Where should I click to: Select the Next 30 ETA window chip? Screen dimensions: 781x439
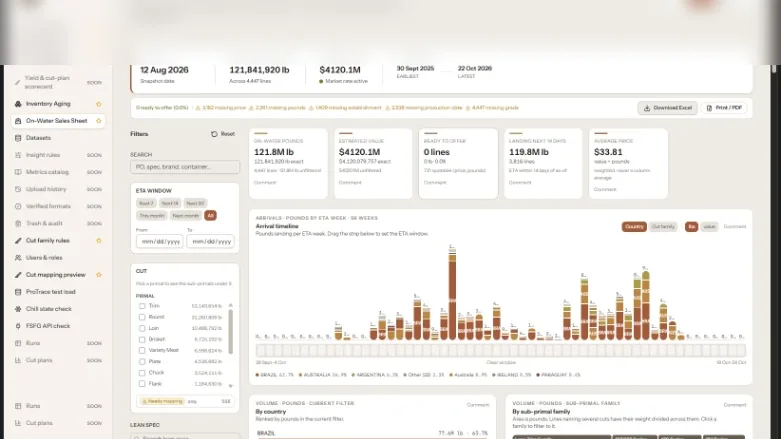[195, 203]
